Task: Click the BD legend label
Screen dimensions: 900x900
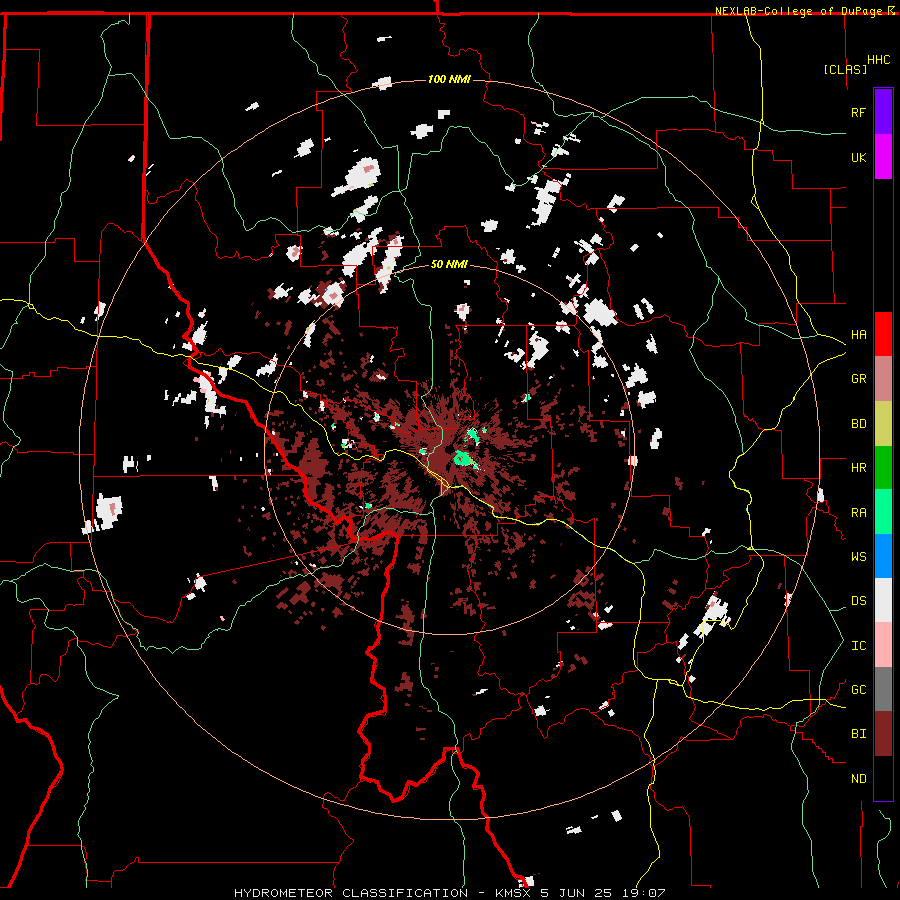Action: click(858, 424)
